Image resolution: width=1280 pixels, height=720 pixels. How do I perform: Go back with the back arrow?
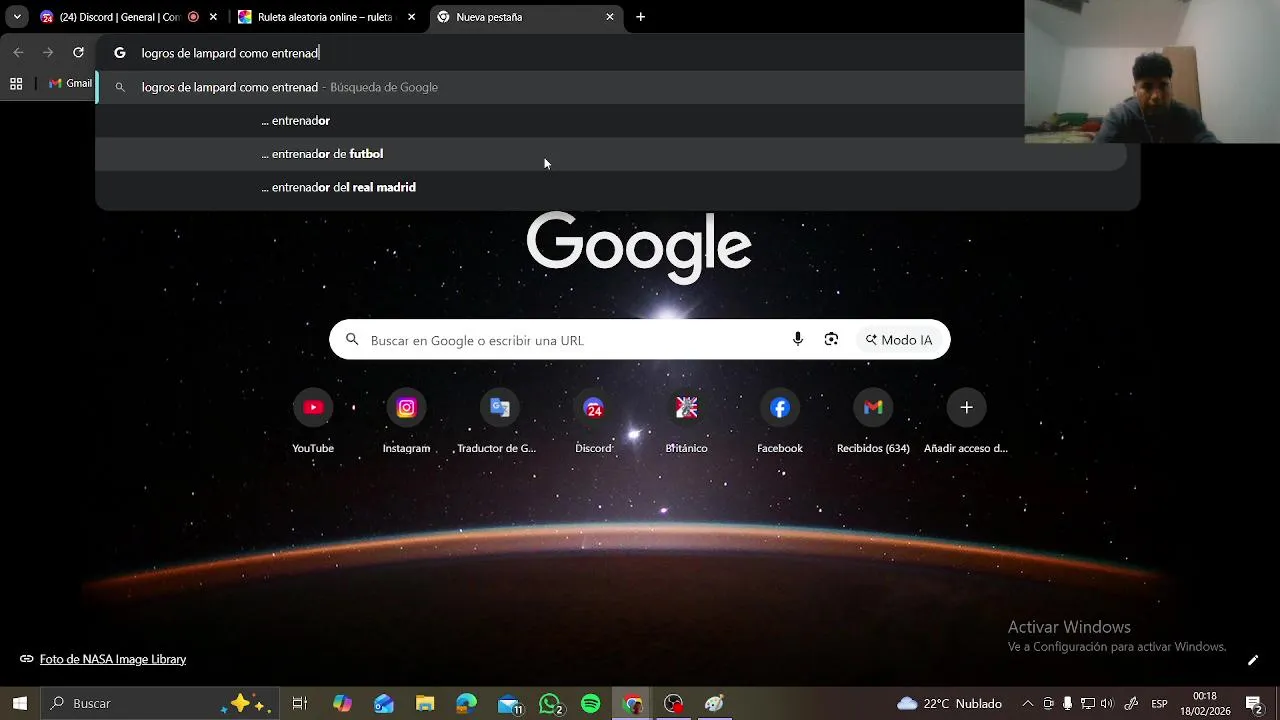pos(18,53)
